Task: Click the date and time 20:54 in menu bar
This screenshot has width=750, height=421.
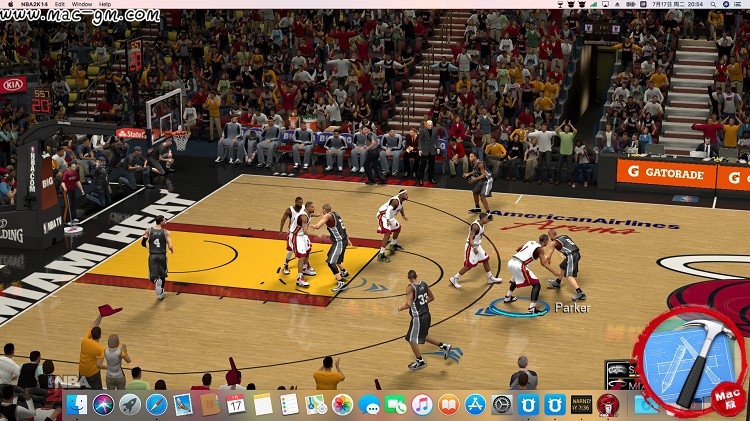Action: click(x=678, y=4)
